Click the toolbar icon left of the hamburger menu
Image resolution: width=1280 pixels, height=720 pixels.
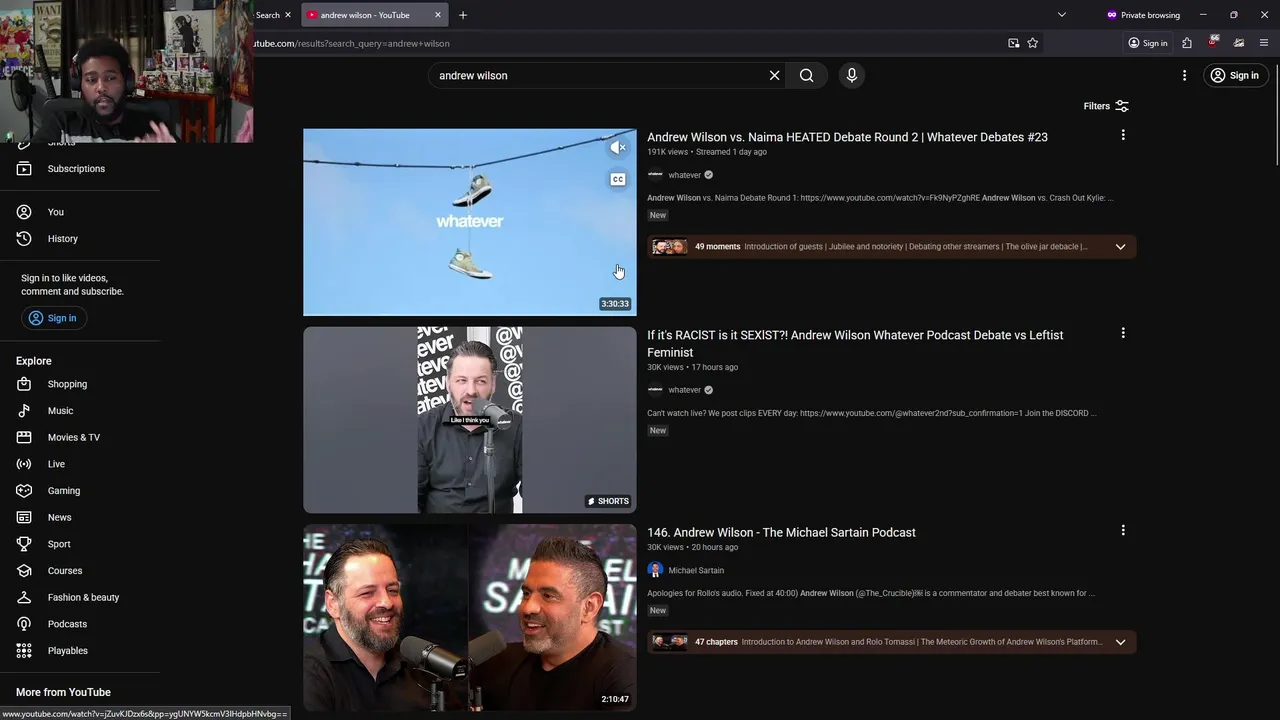[x=1239, y=43]
